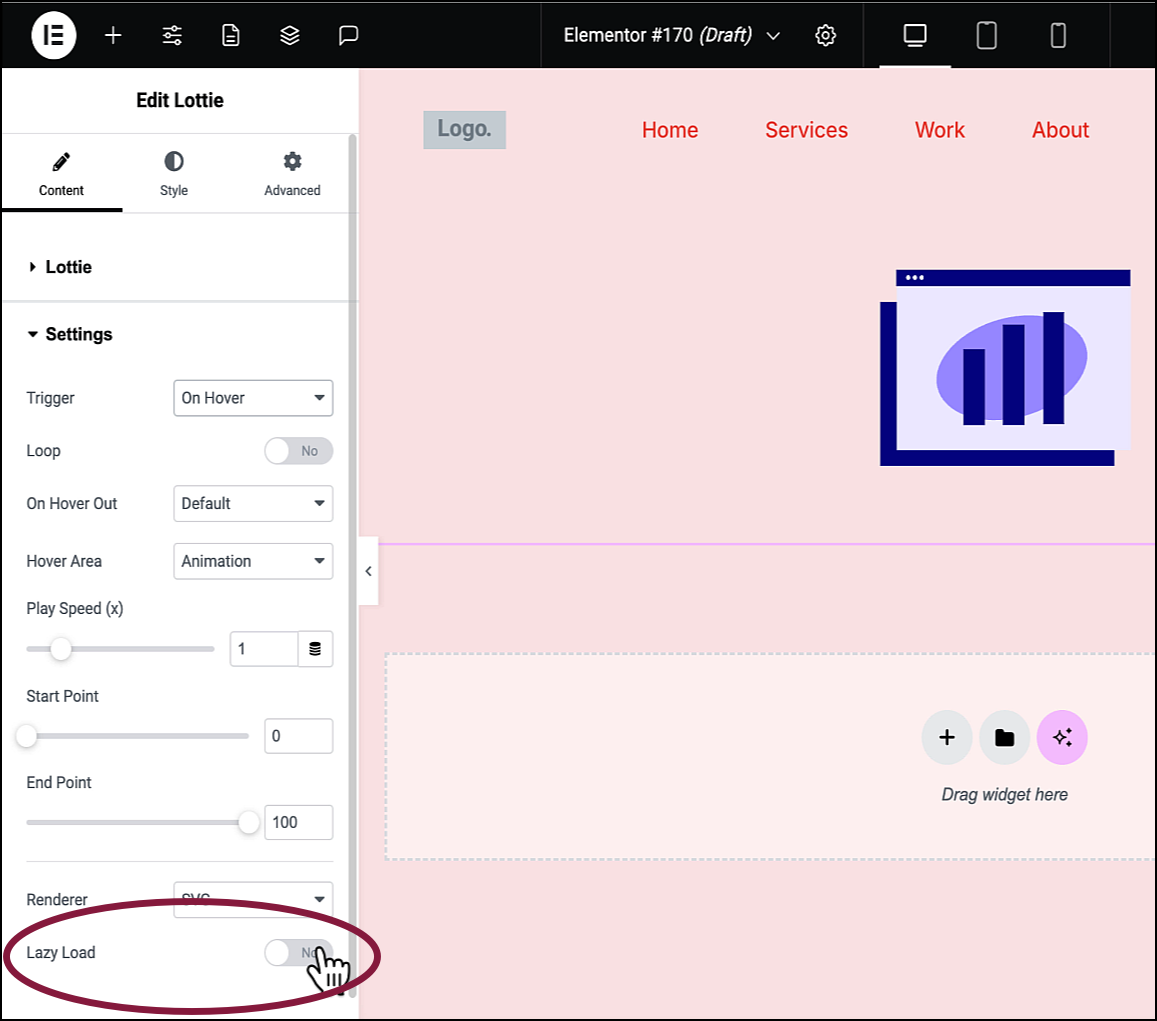Click the AI sparkle button in canvas
This screenshot has height=1021, width=1157.
(1062, 737)
